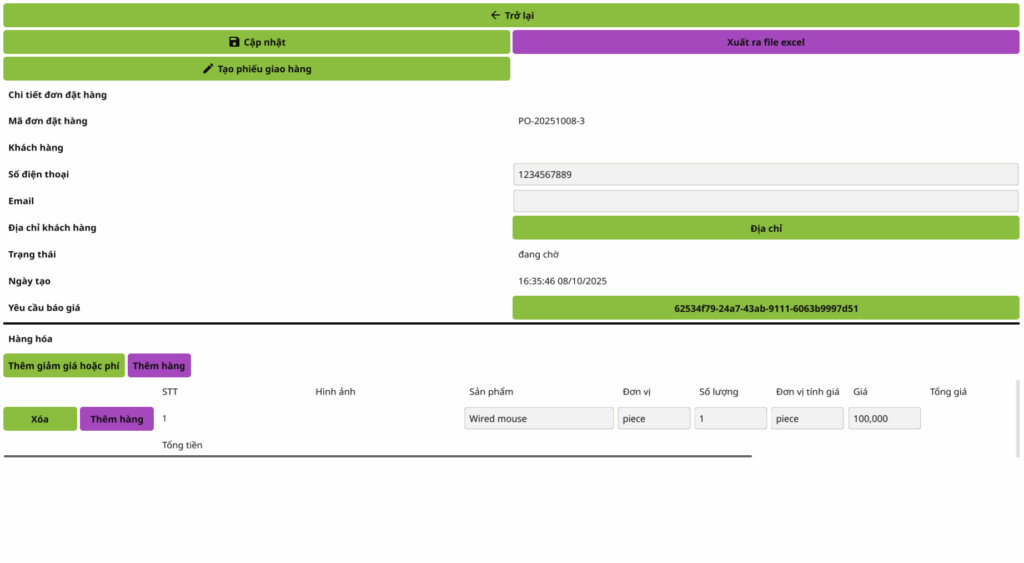The width and height of the screenshot is (1024, 563).
Task: Focus the Số lượng quantity field
Action: click(x=730, y=419)
